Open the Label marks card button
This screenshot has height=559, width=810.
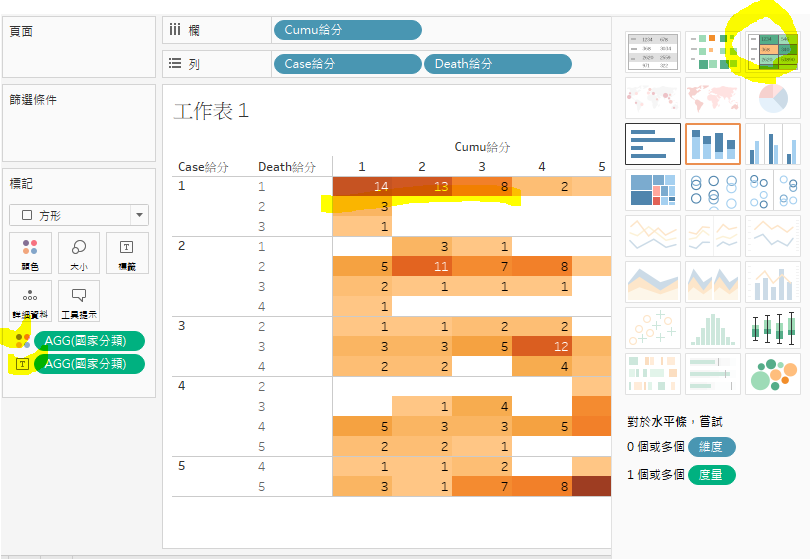[x=127, y=253]
